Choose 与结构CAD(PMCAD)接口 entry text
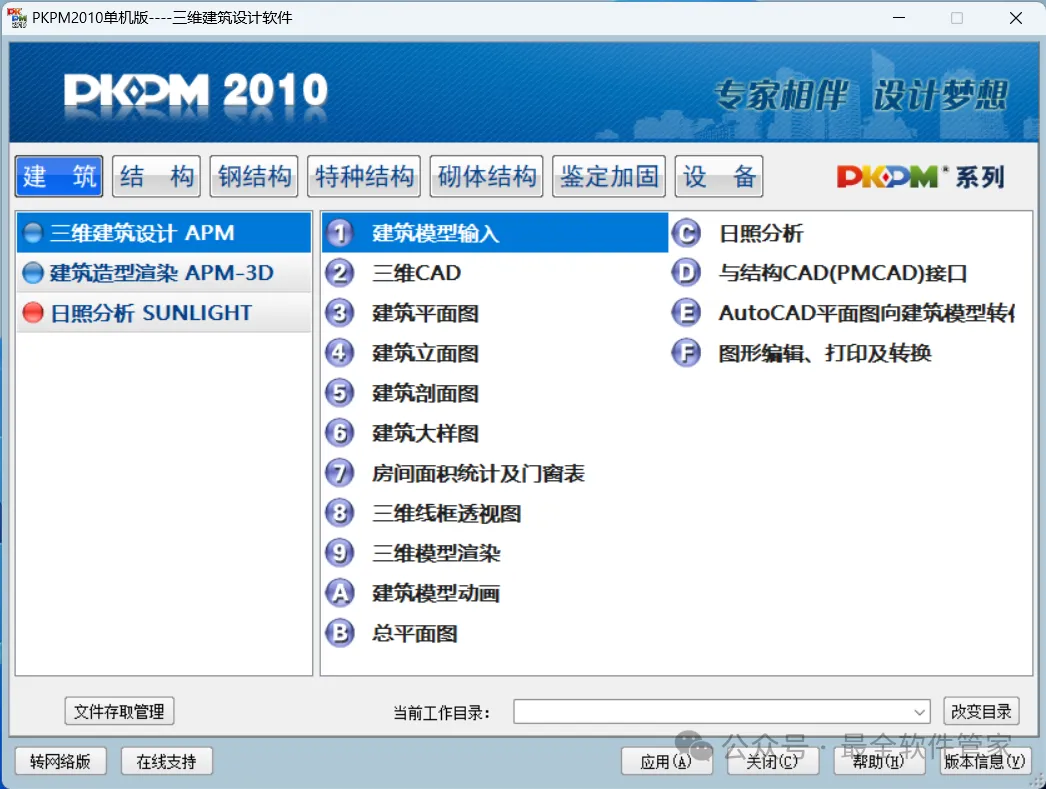Viewport: 1046px width, 789px height. (x=843, y=273)
